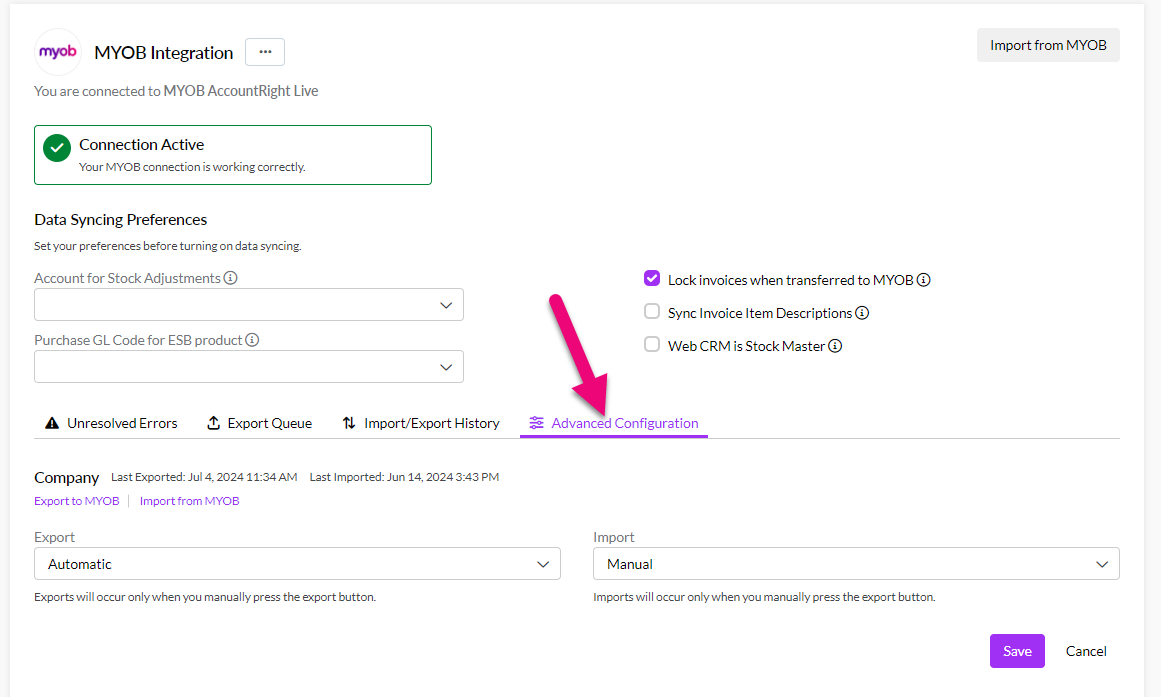Viewport: 1161px width, 697px height.
Task: Click the upload icon on Export Queue
Action: 213,423
